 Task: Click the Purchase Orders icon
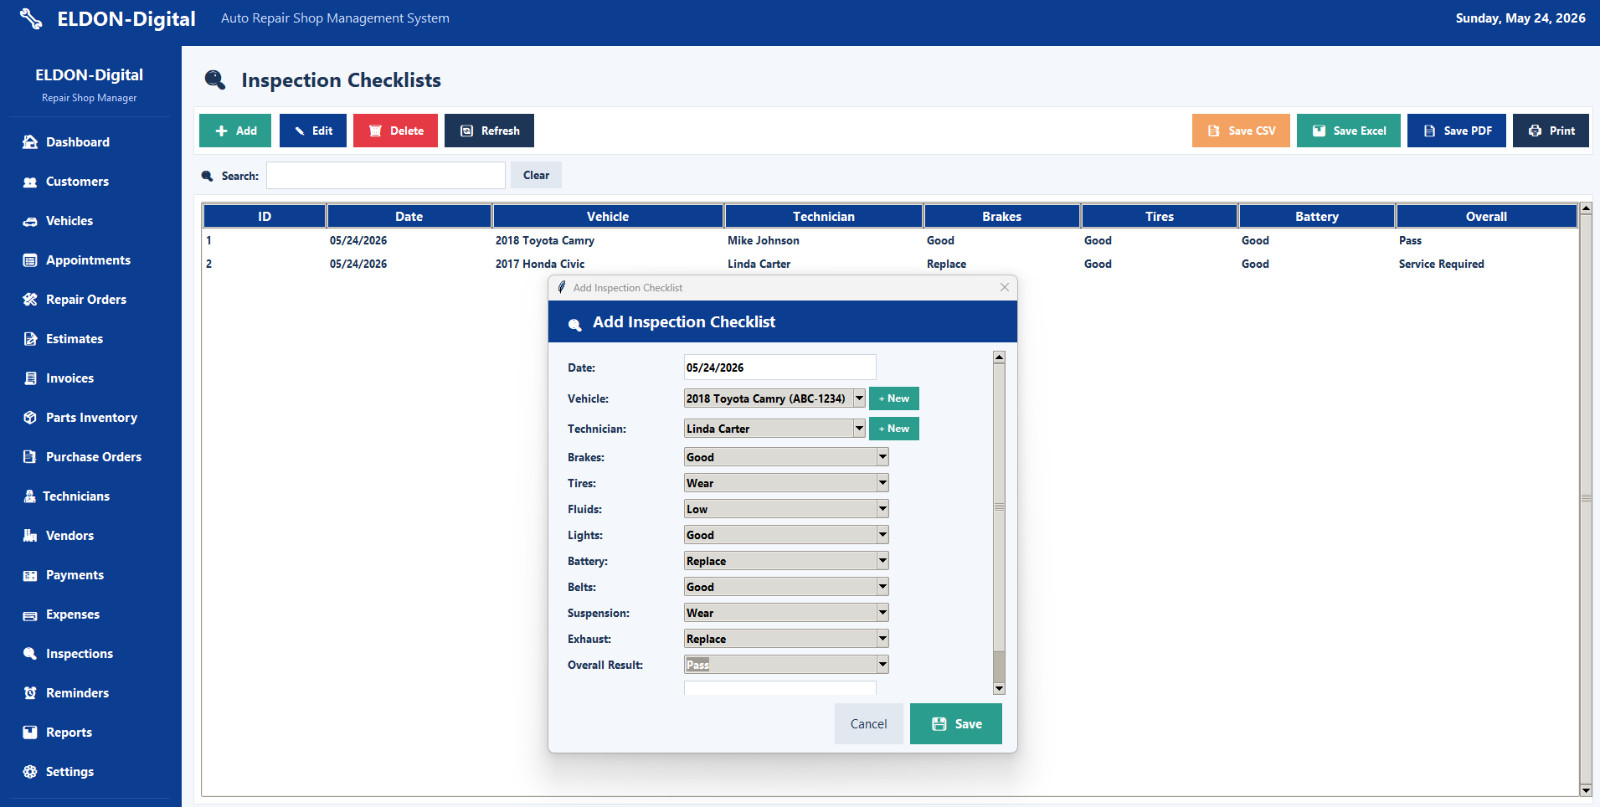[30, 457]
